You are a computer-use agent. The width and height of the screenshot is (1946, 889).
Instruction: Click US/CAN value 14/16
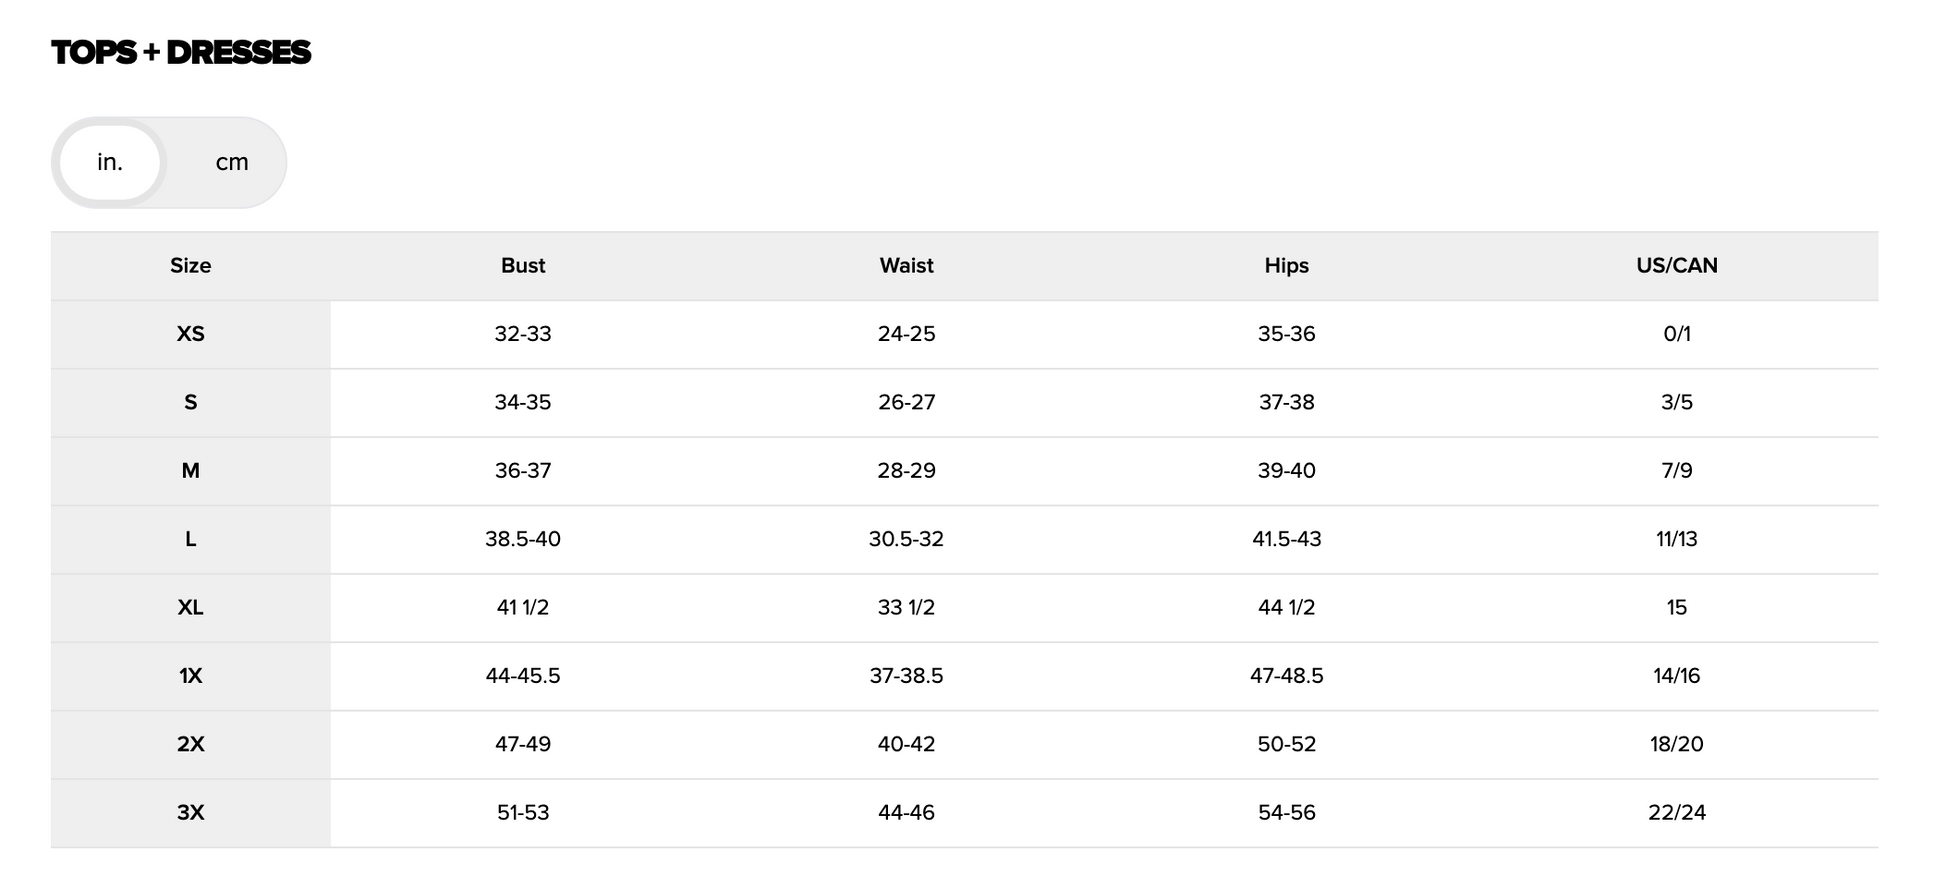click(x=1677, y=676)
